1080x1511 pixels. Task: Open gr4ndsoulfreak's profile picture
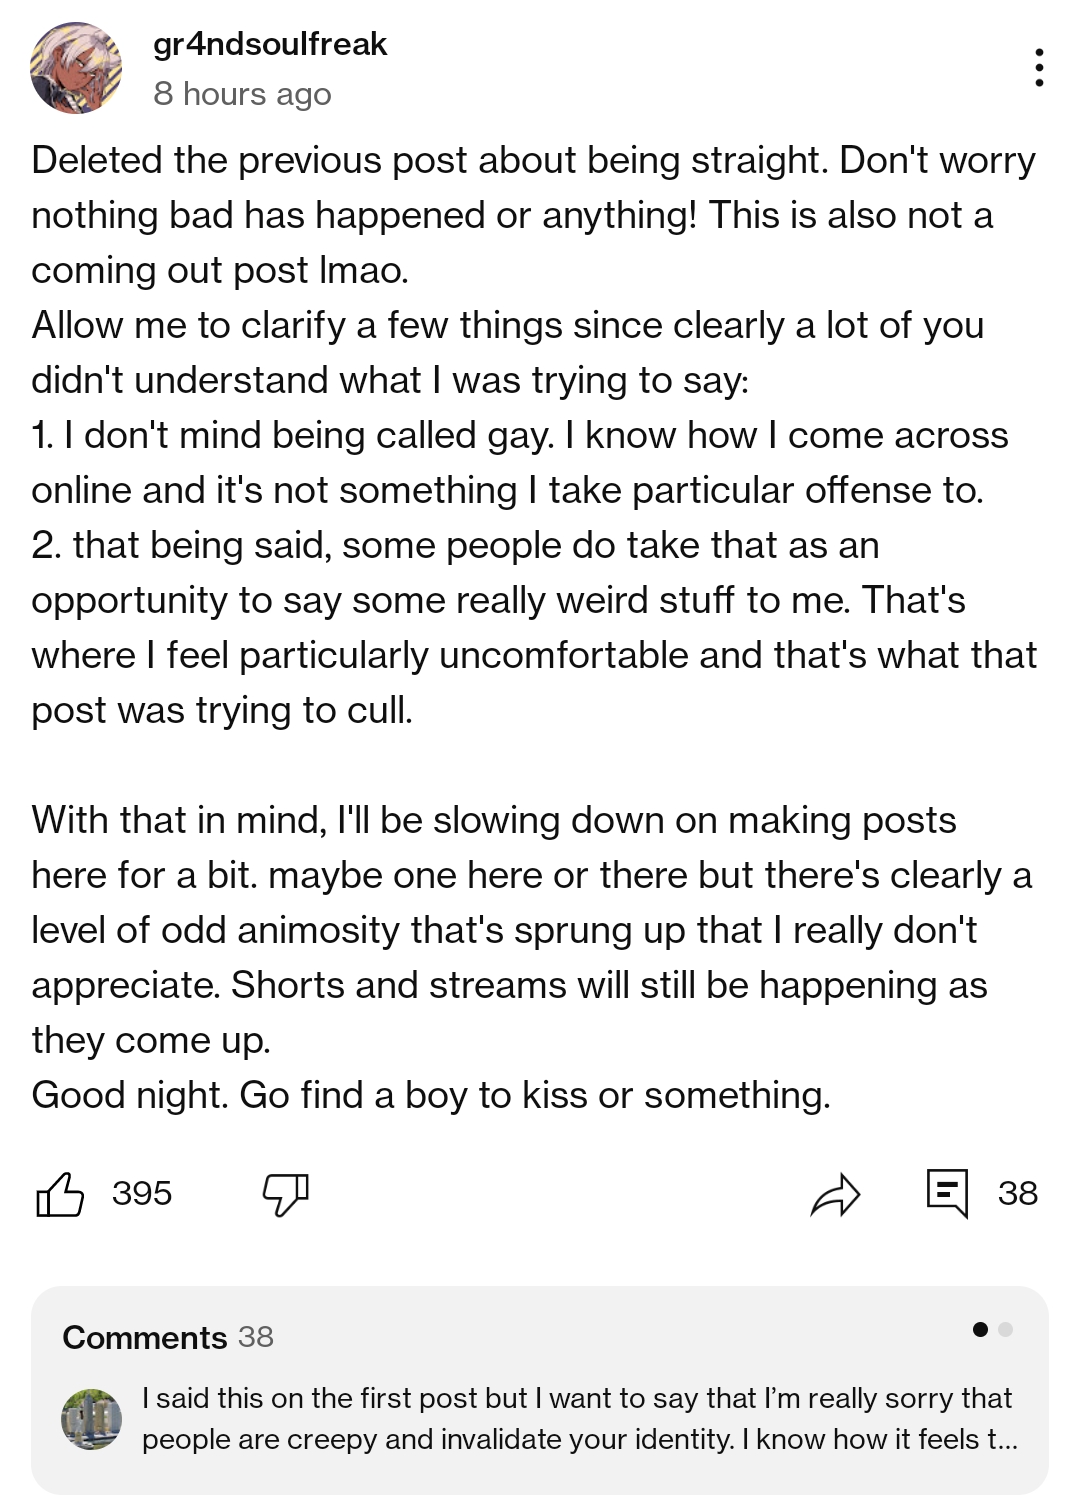click(x=76, y=68)
